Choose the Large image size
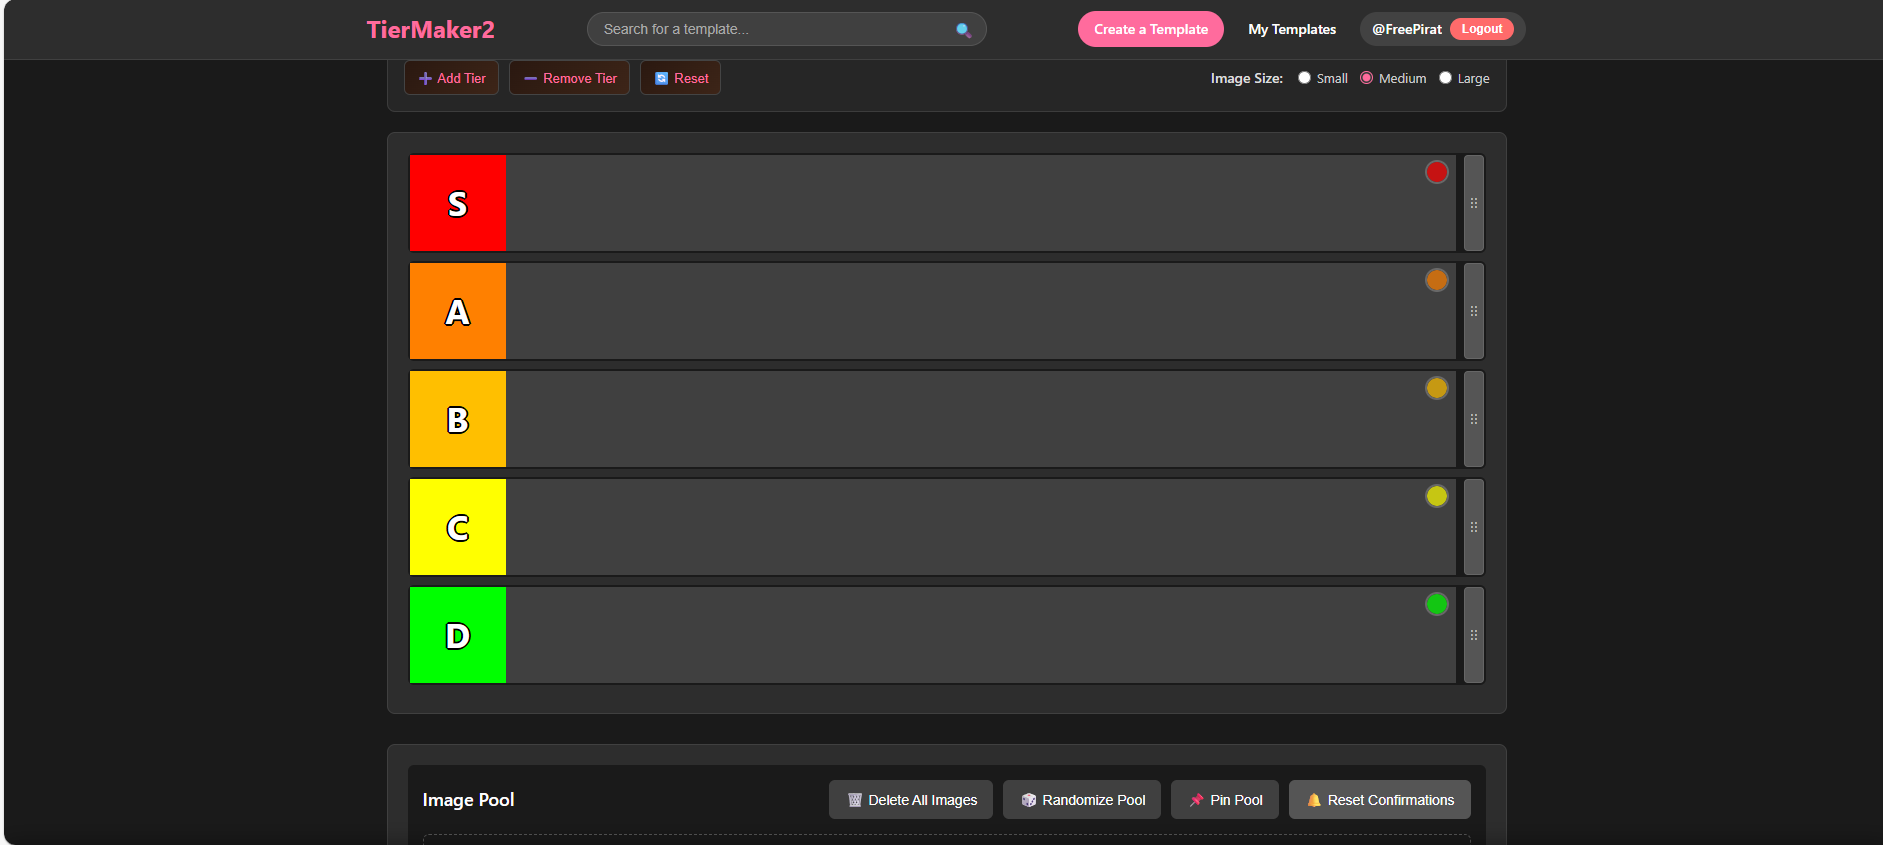The image size is (1883, 845). coord(1445,78)
